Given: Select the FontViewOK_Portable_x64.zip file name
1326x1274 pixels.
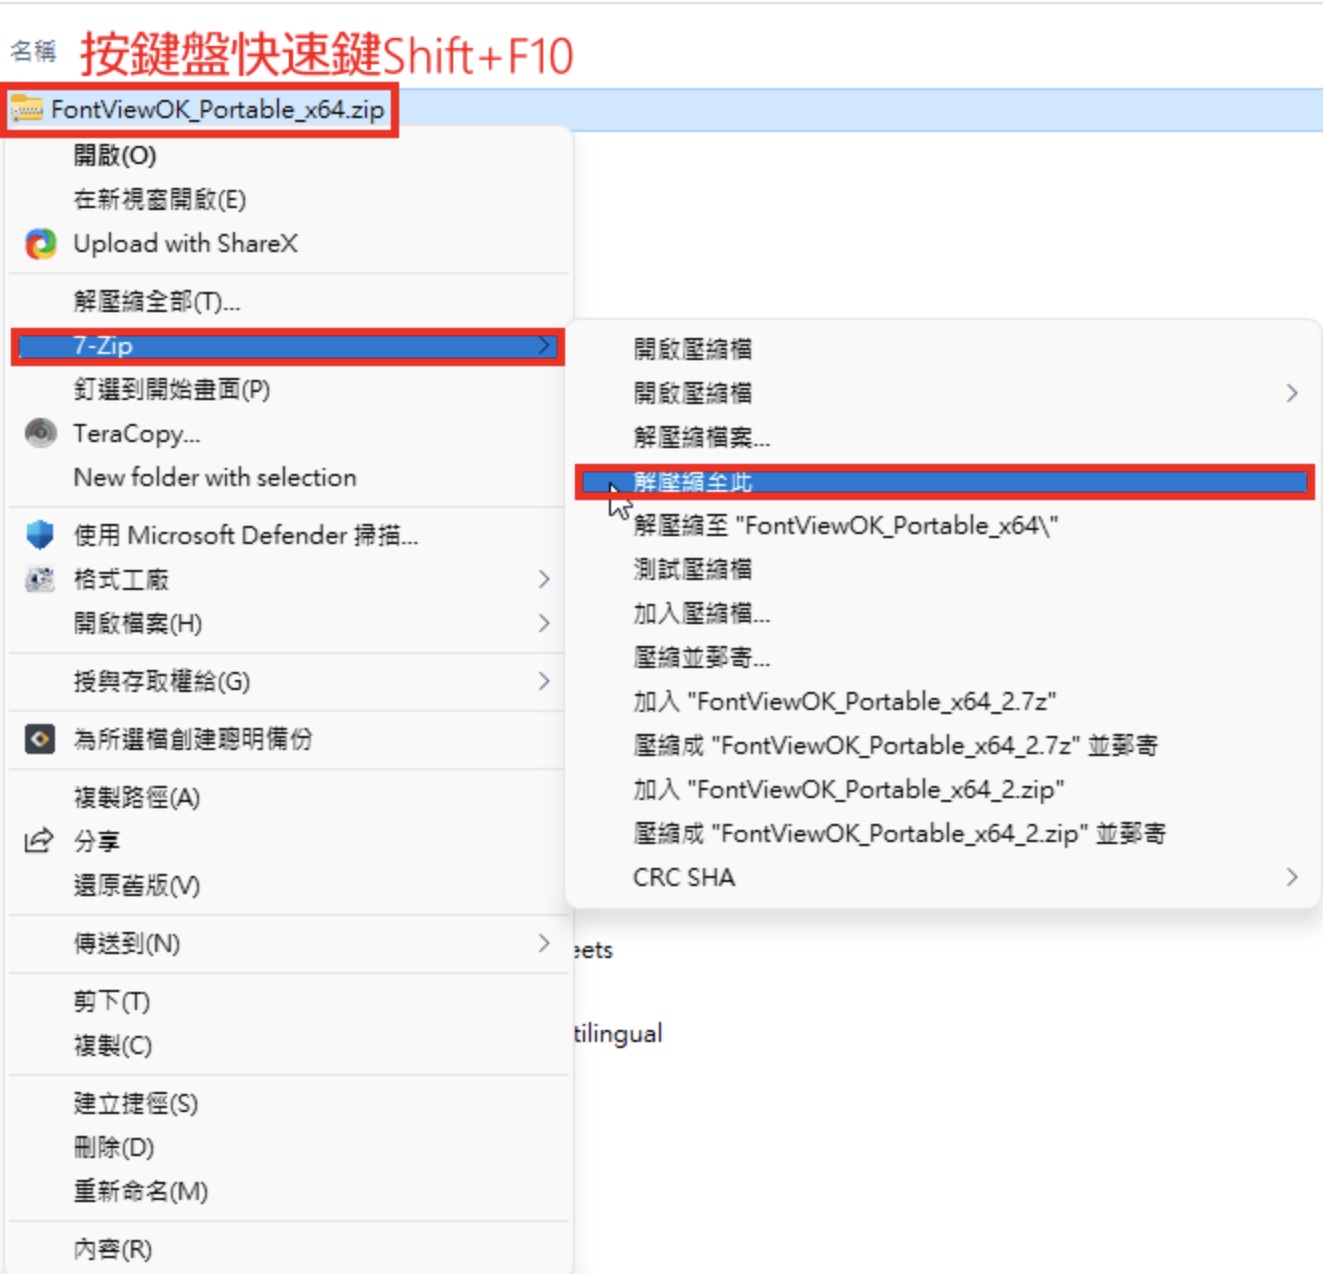Looking at the screenshot, I should click(x=217, y=110).
